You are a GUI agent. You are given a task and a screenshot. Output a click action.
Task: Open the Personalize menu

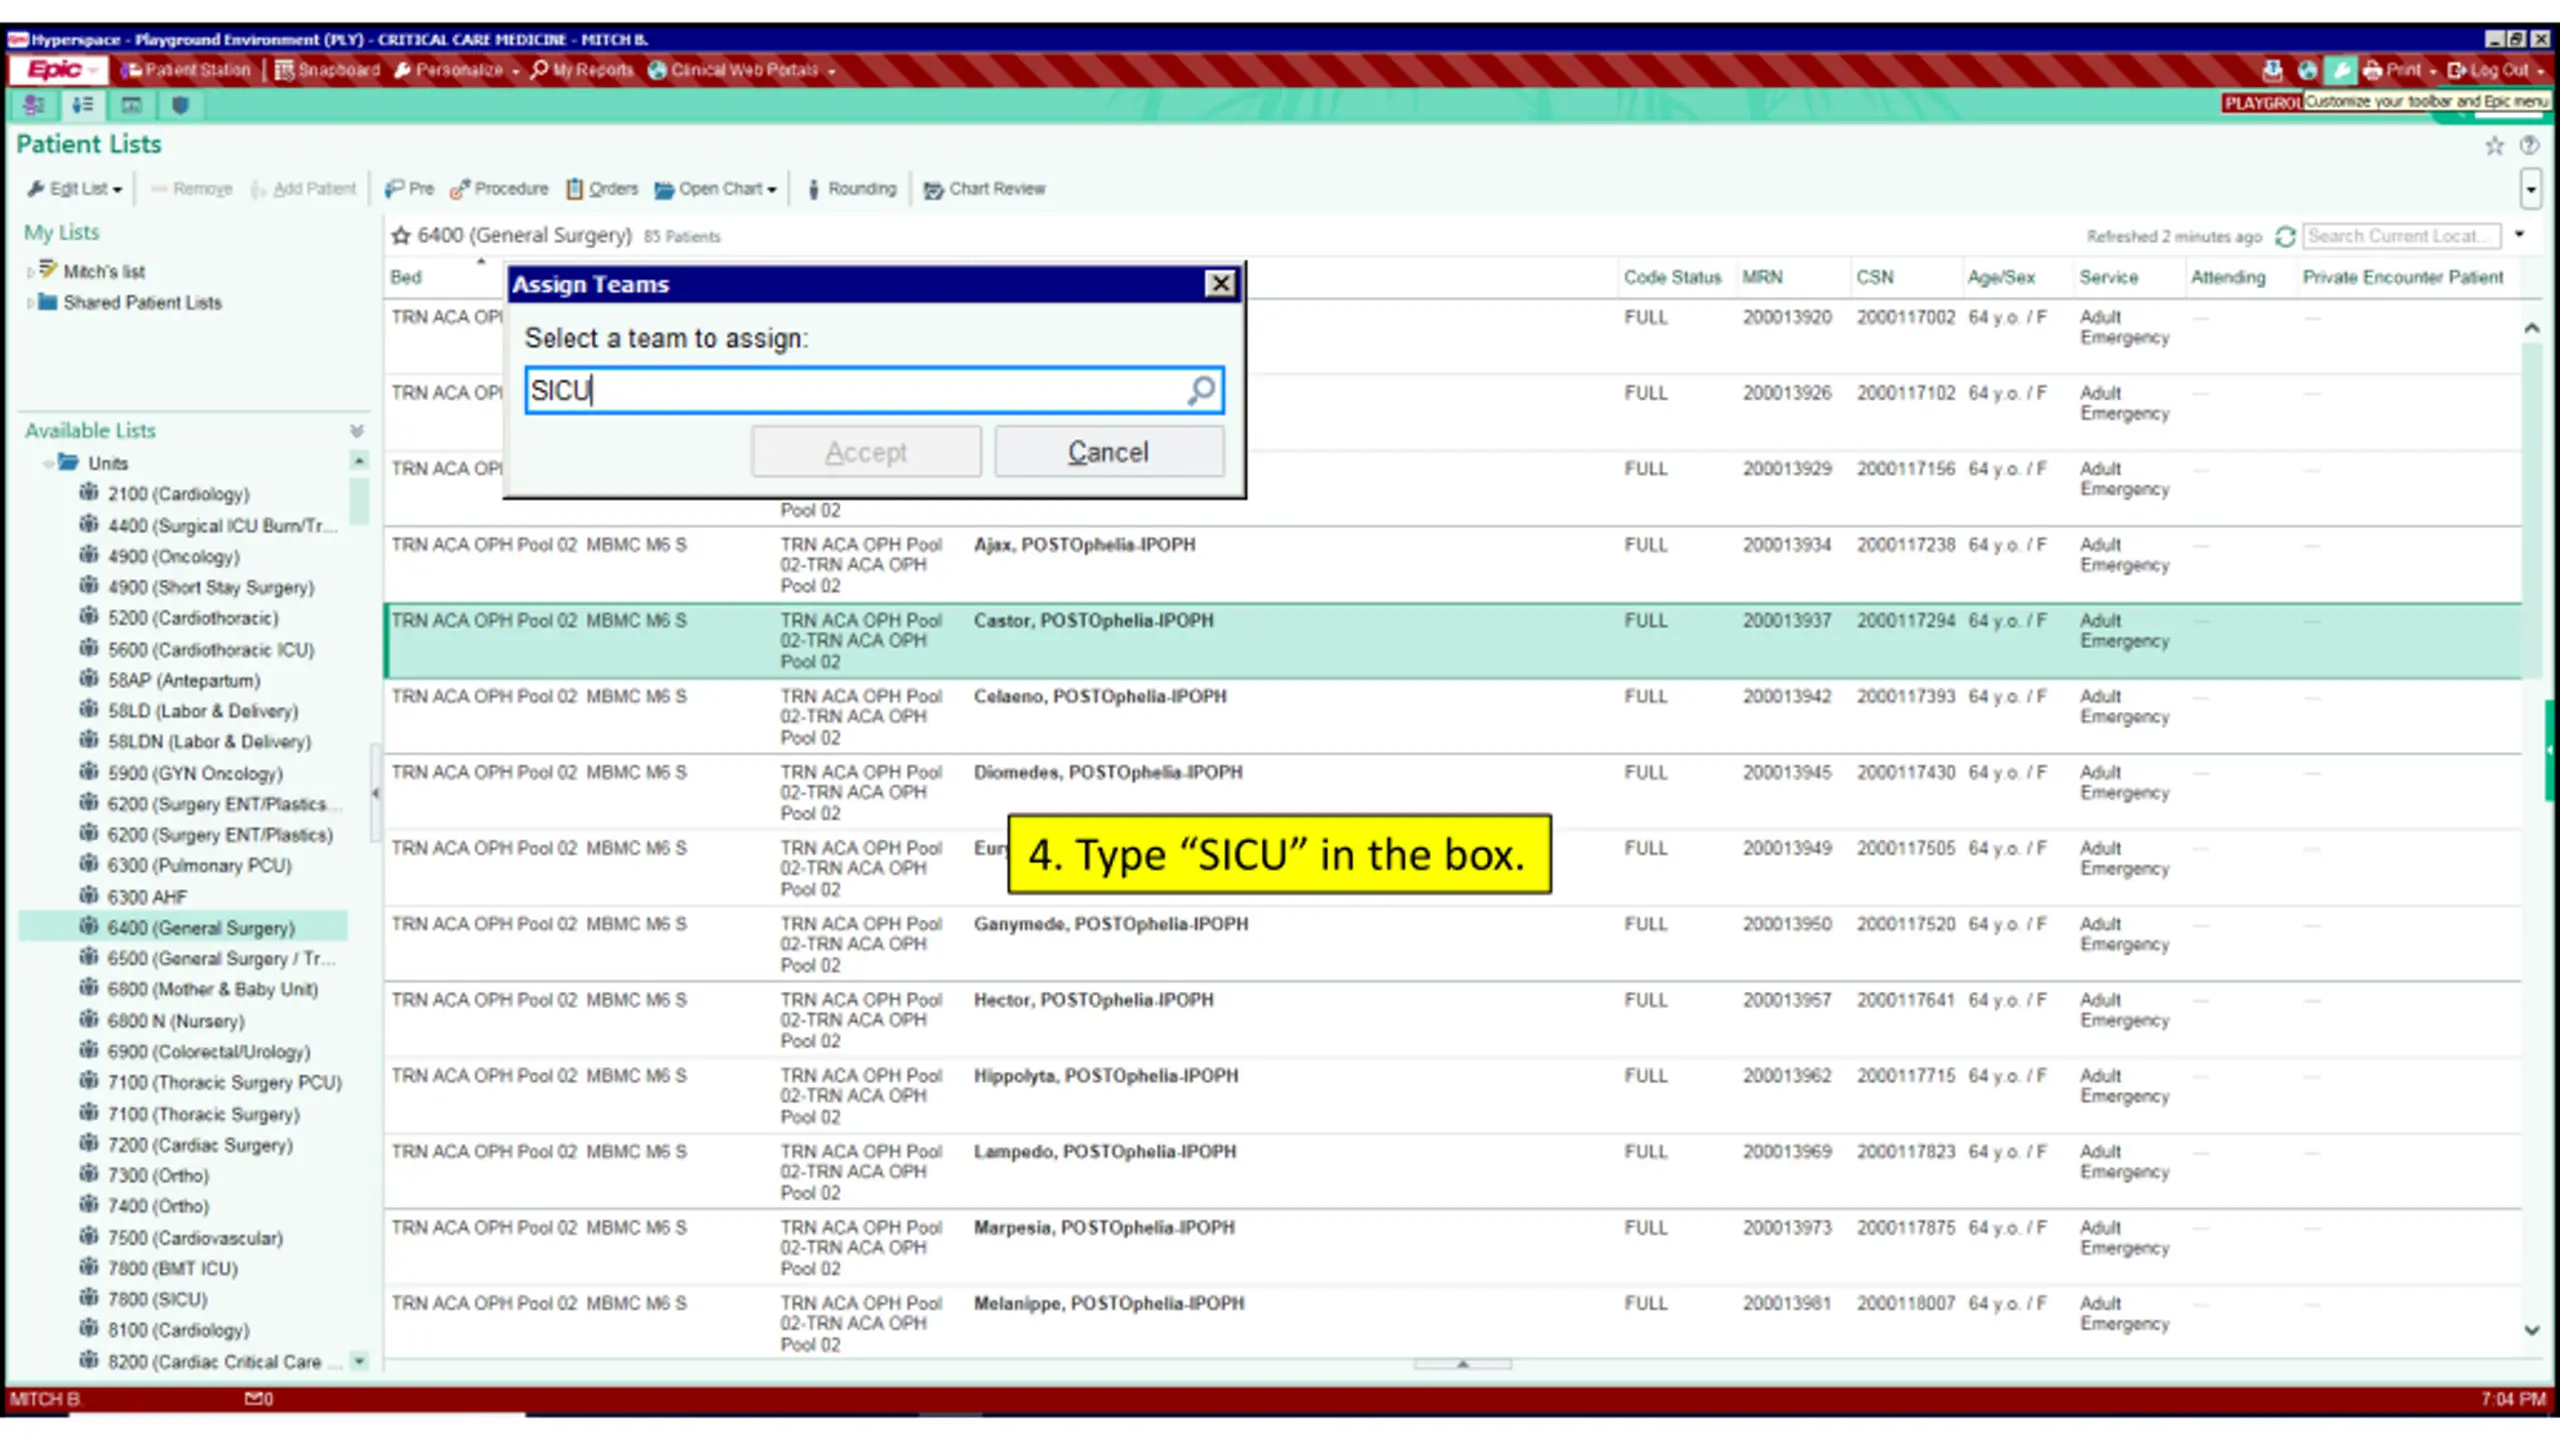pyautogui.click(x=457, y=70)
